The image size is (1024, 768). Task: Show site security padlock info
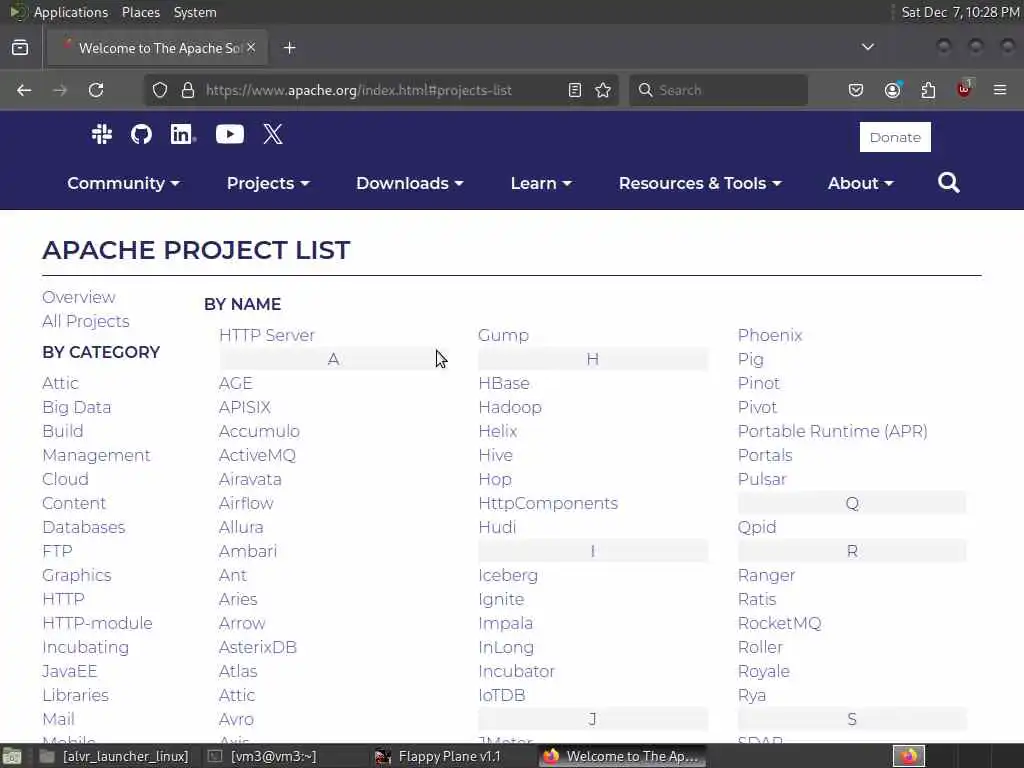click(188, 90)
